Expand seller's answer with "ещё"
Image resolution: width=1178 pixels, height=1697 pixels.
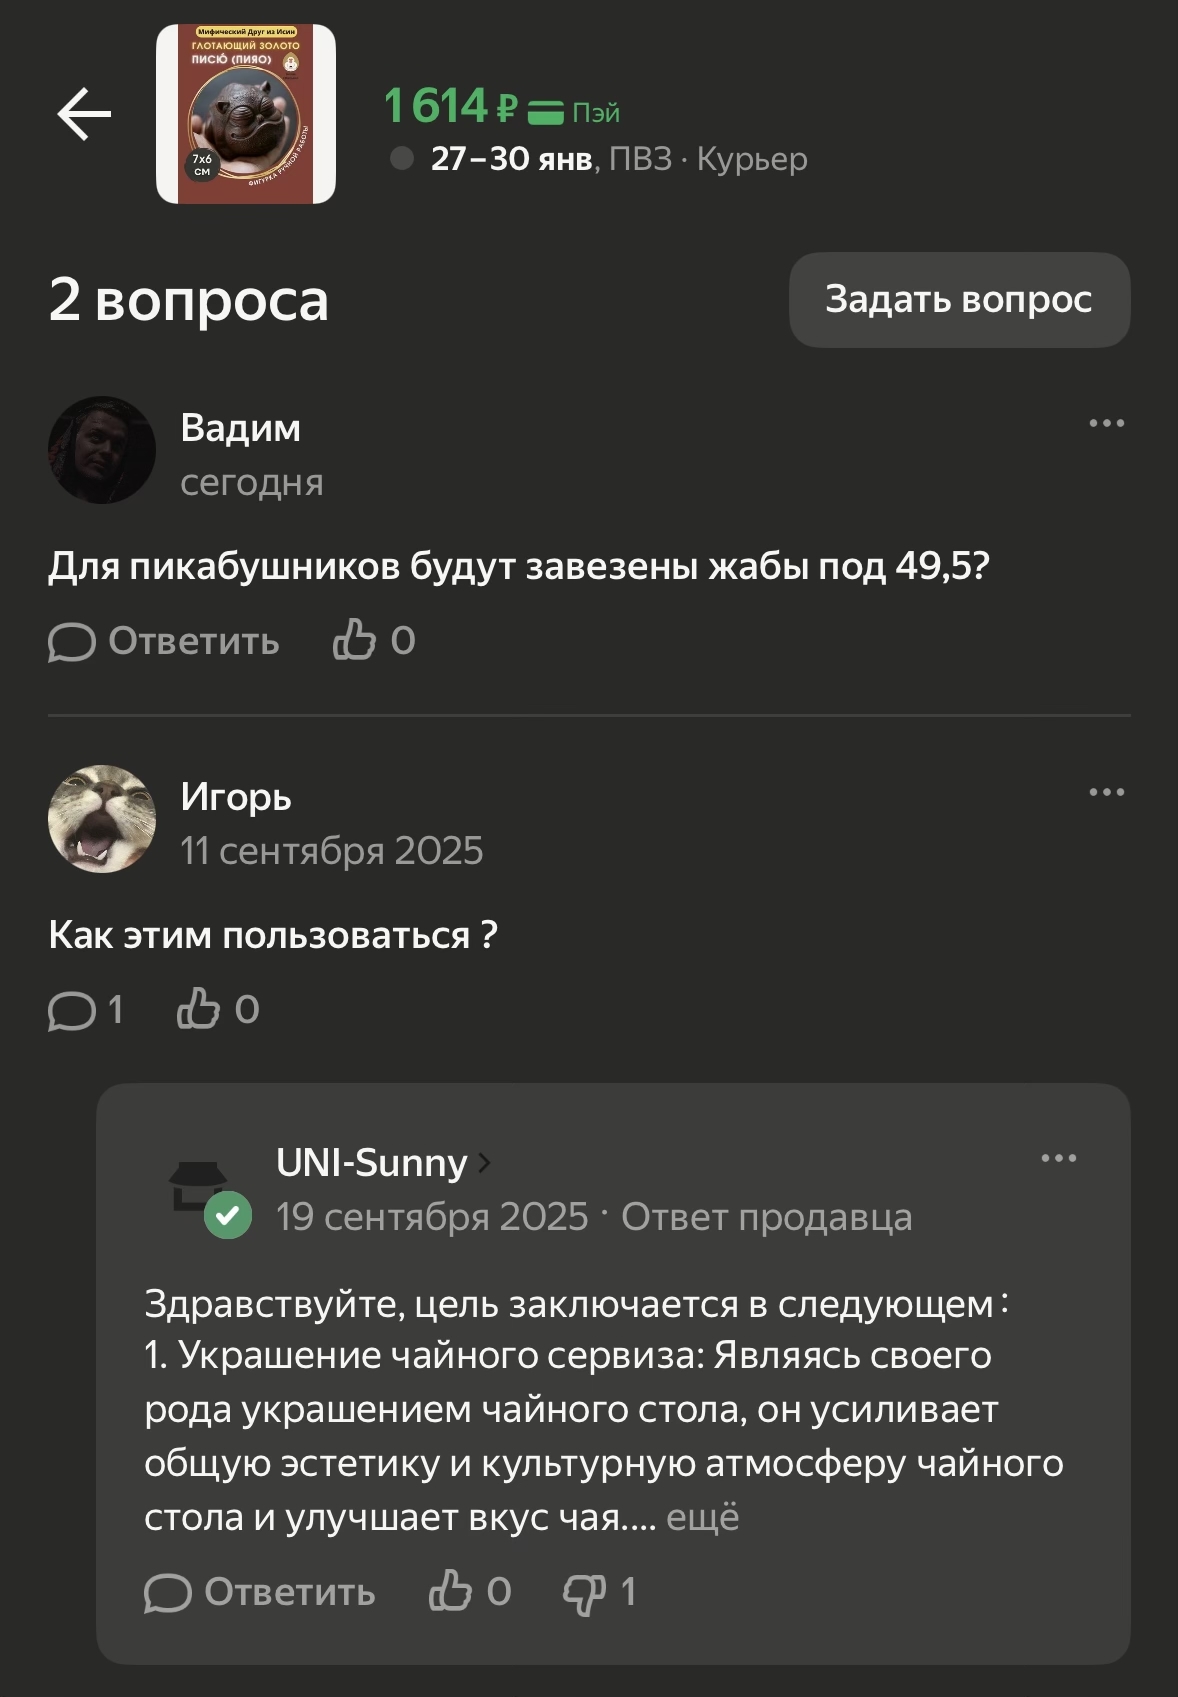(x=703, y=1517)
